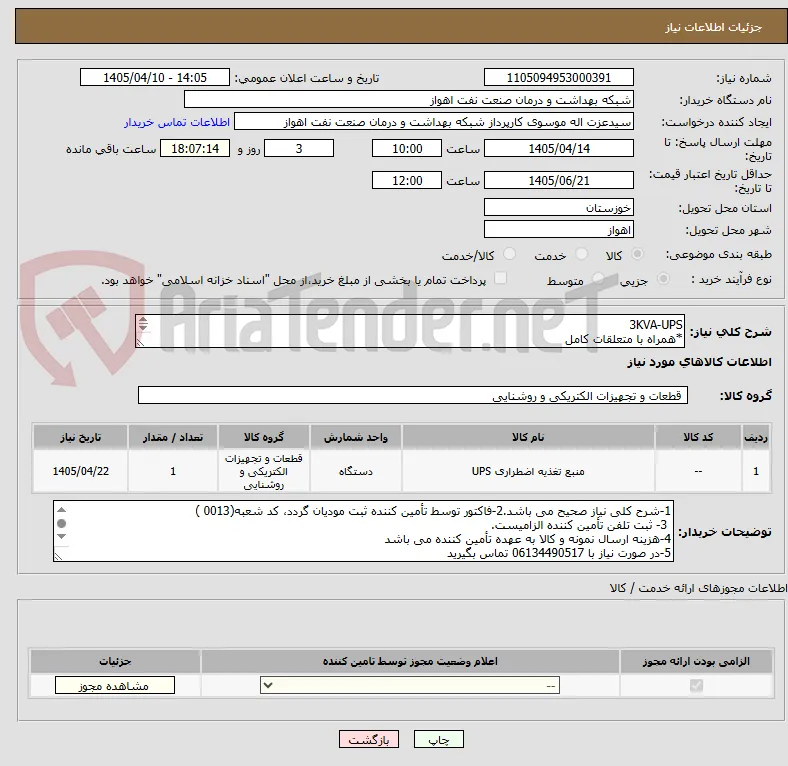Screen dimensions: 788x766
Task: Click the الزامی بودن ارائه مجوز header
Action: (696, 661)
